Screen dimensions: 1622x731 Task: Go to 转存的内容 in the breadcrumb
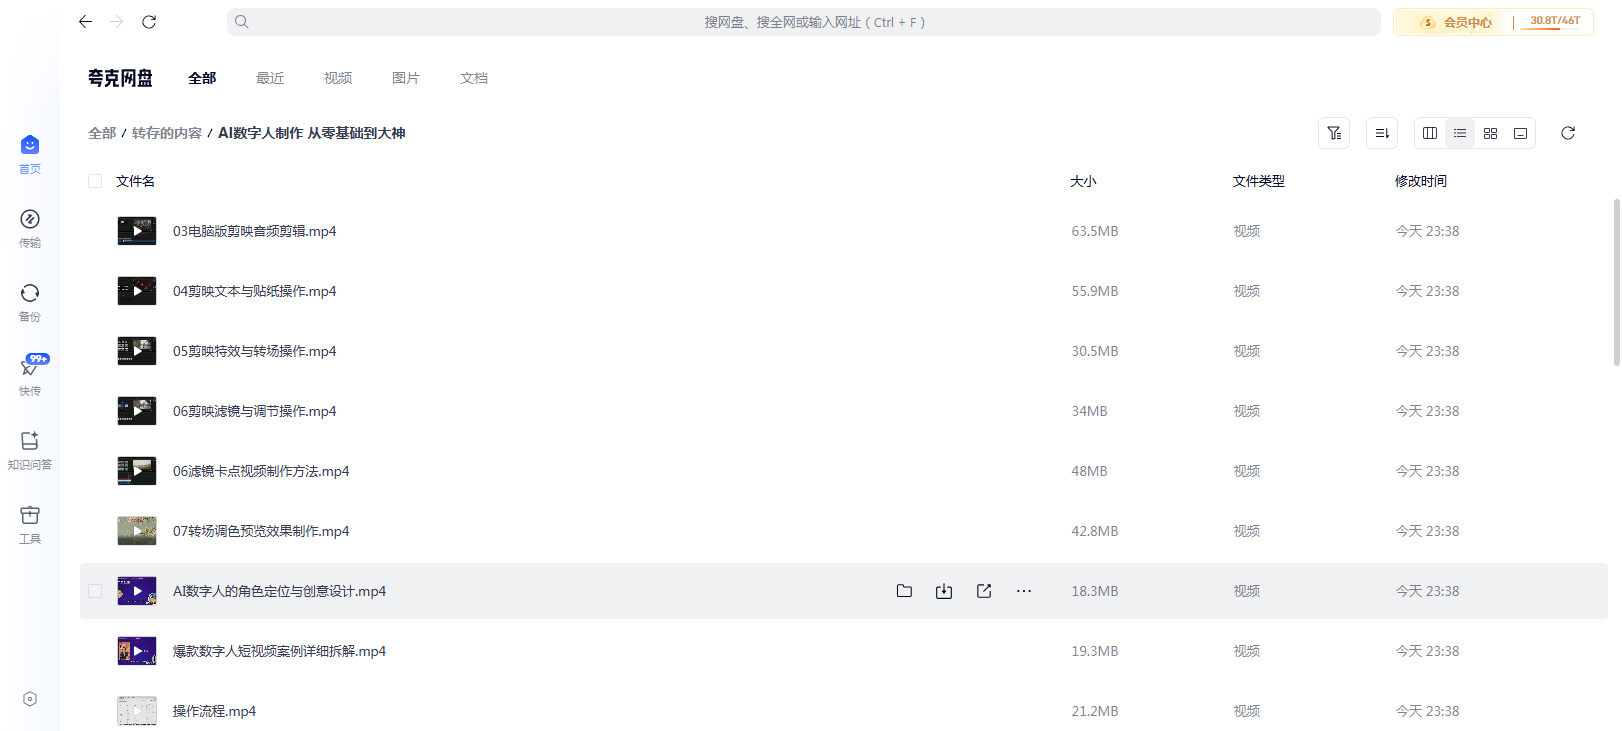(x=167, y=133)
